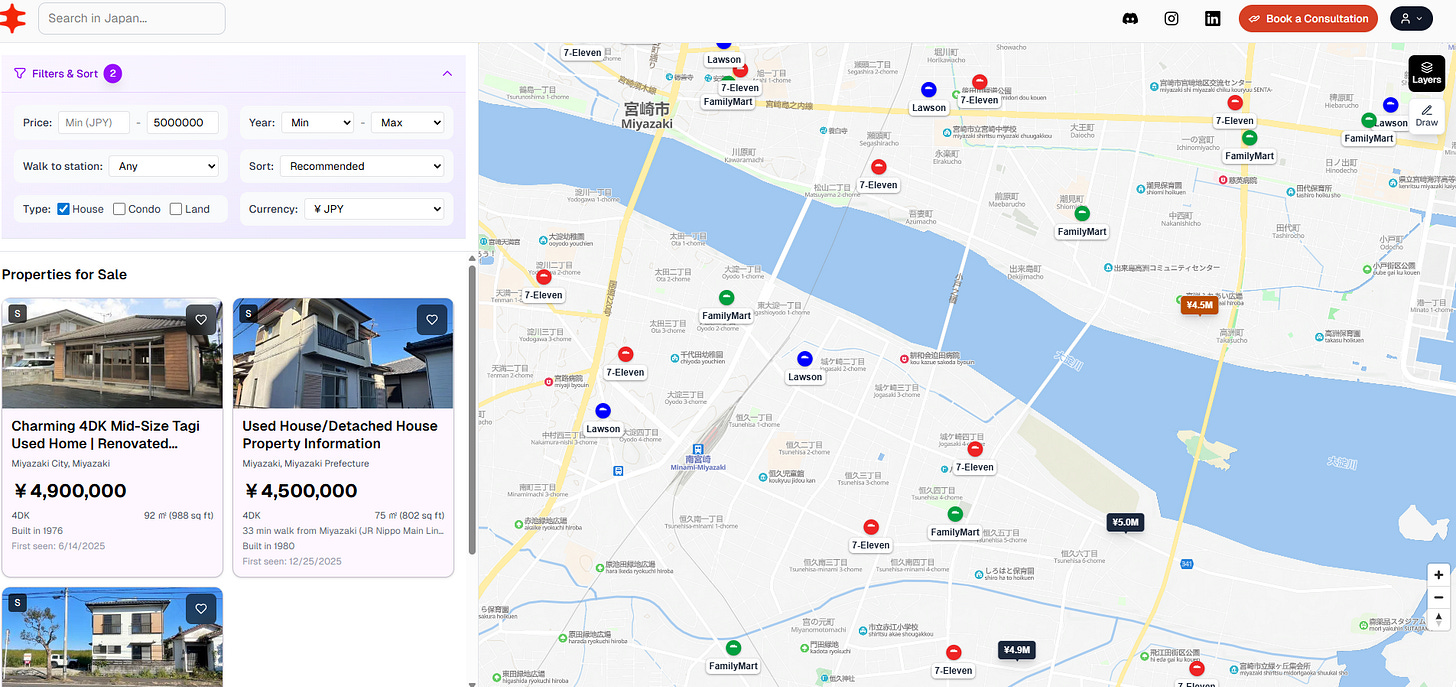The image size is (1456, 687).
Task: Open the Sort Recommended dropdown
Action: pos(362,166)
